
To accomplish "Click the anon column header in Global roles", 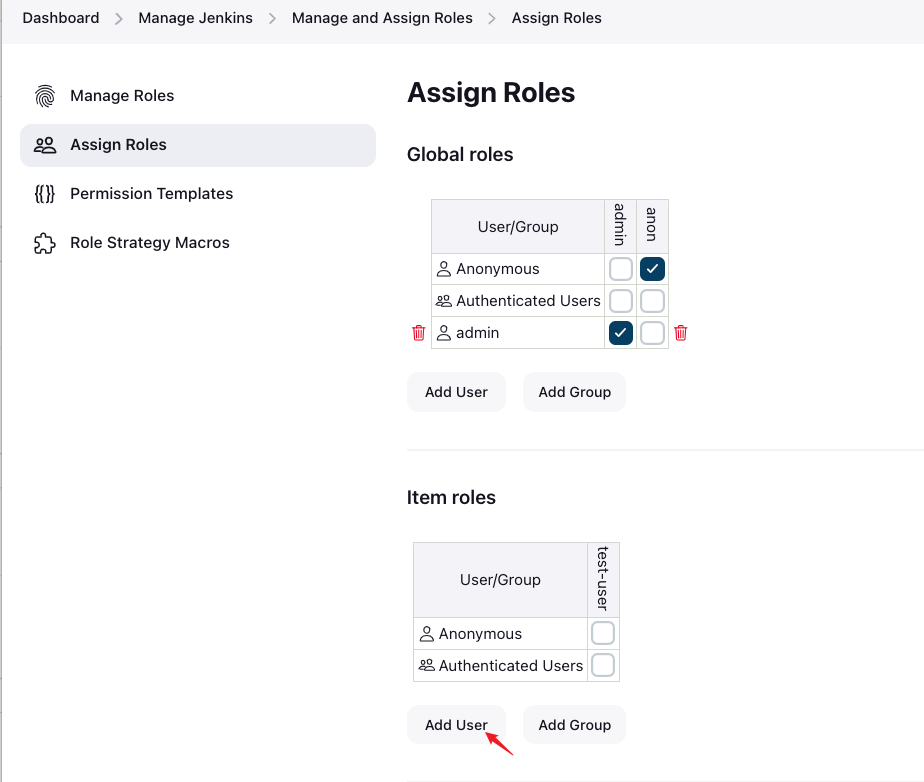I will click(652, 225).
